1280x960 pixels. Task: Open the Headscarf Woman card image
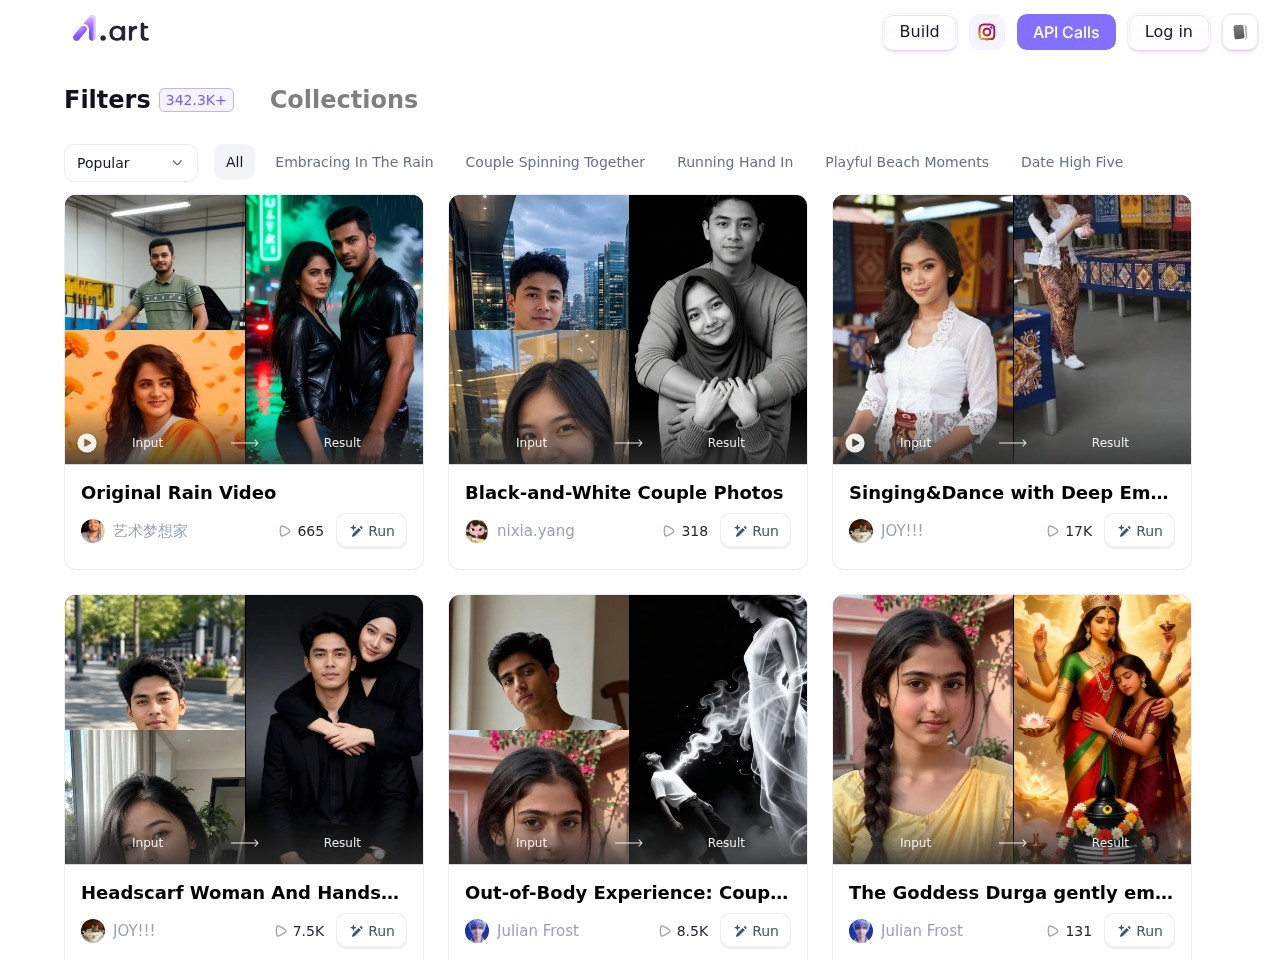pos(244,729)
